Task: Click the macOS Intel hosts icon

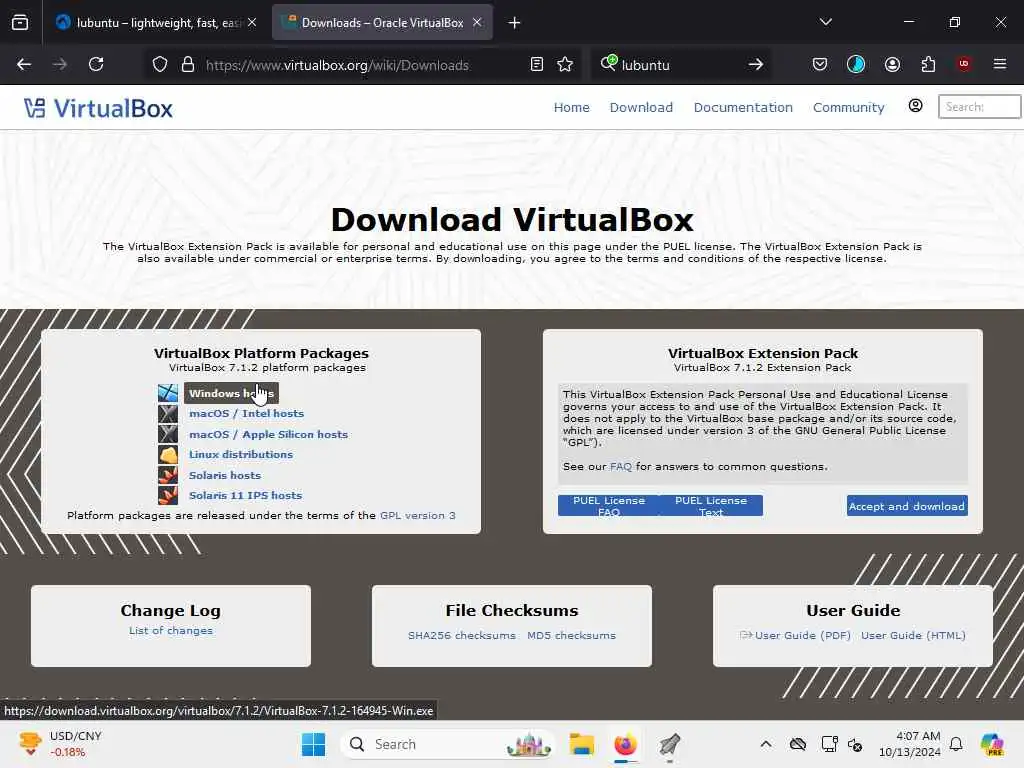Action: coord(168,414)
